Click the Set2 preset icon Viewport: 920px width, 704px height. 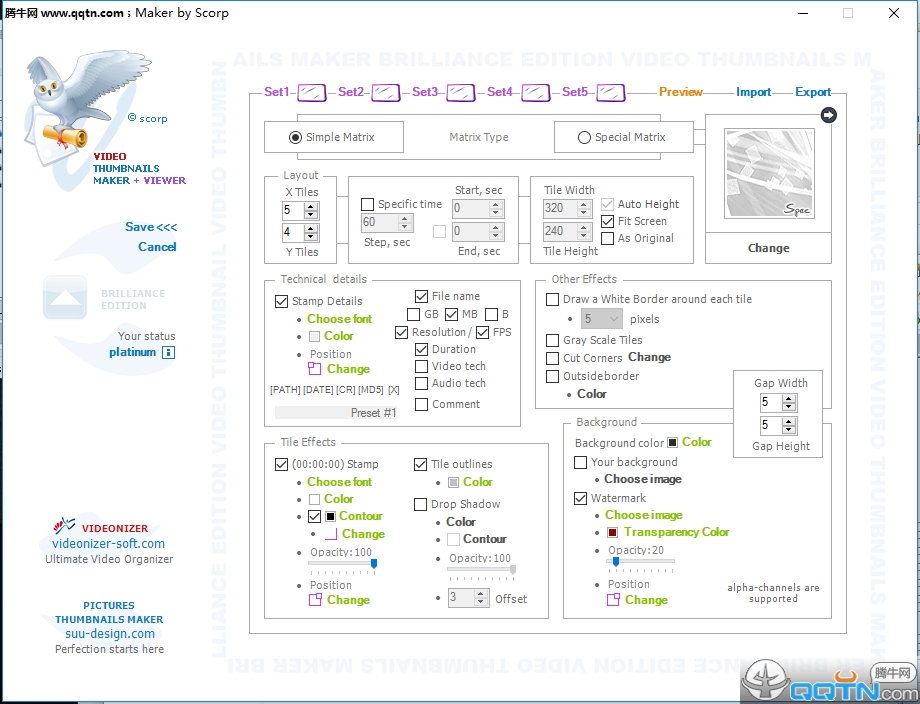[386, 92]
